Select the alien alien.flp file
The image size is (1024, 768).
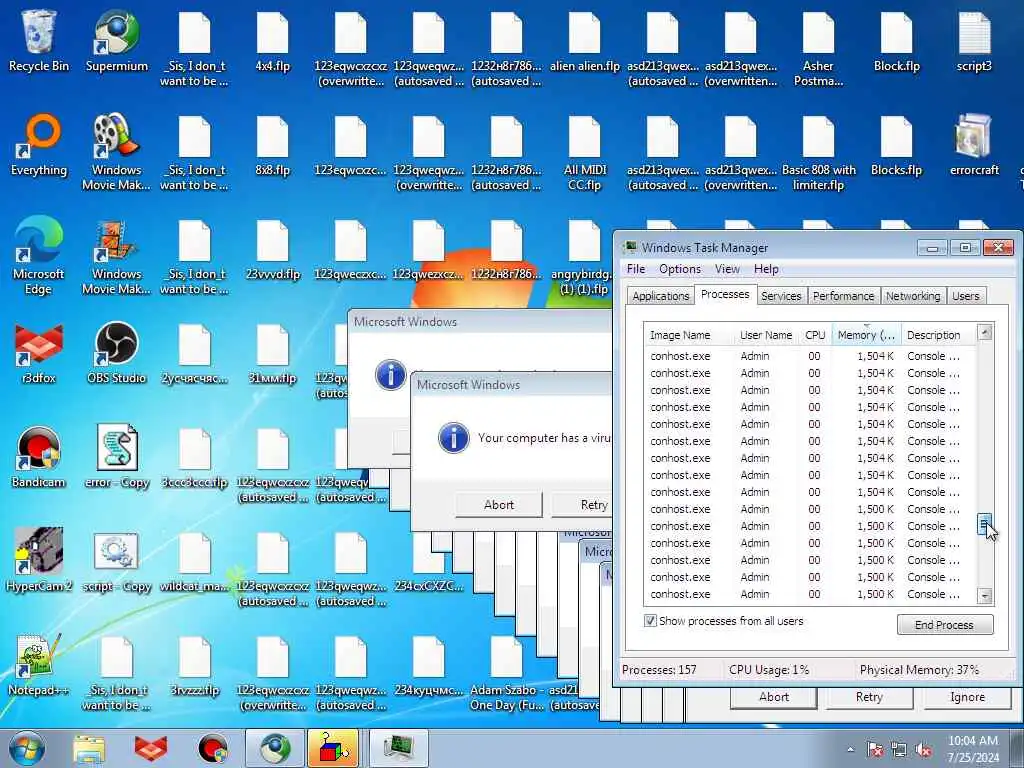584,41
